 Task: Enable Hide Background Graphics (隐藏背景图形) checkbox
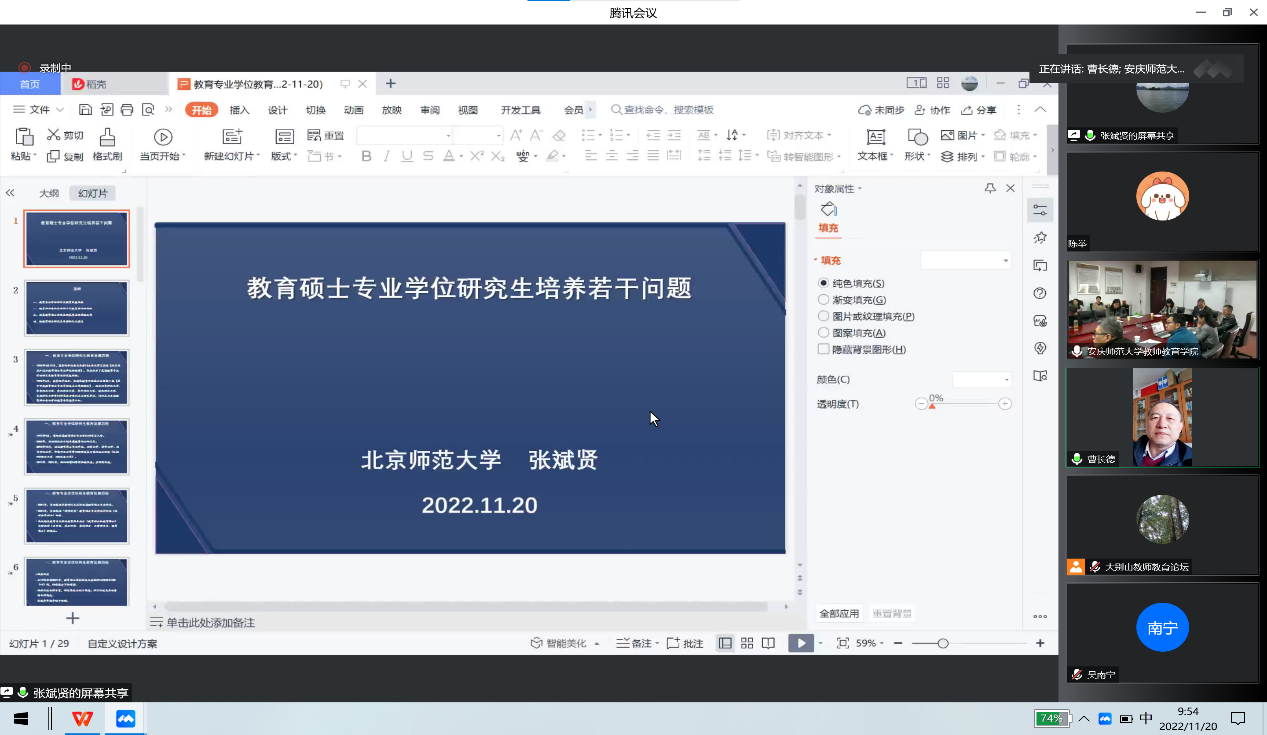pos(824,350)
